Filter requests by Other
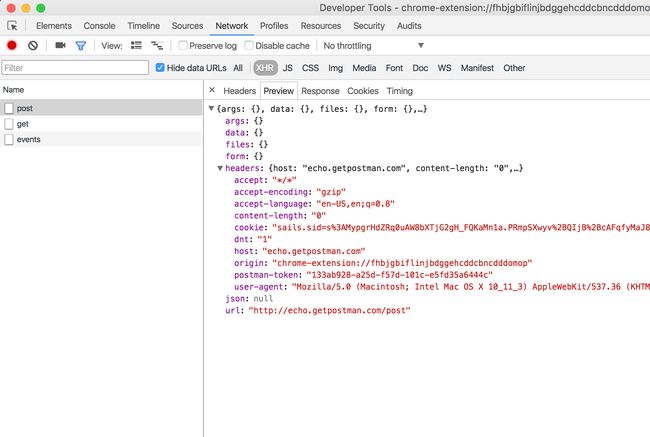 (x=514, y=68)
